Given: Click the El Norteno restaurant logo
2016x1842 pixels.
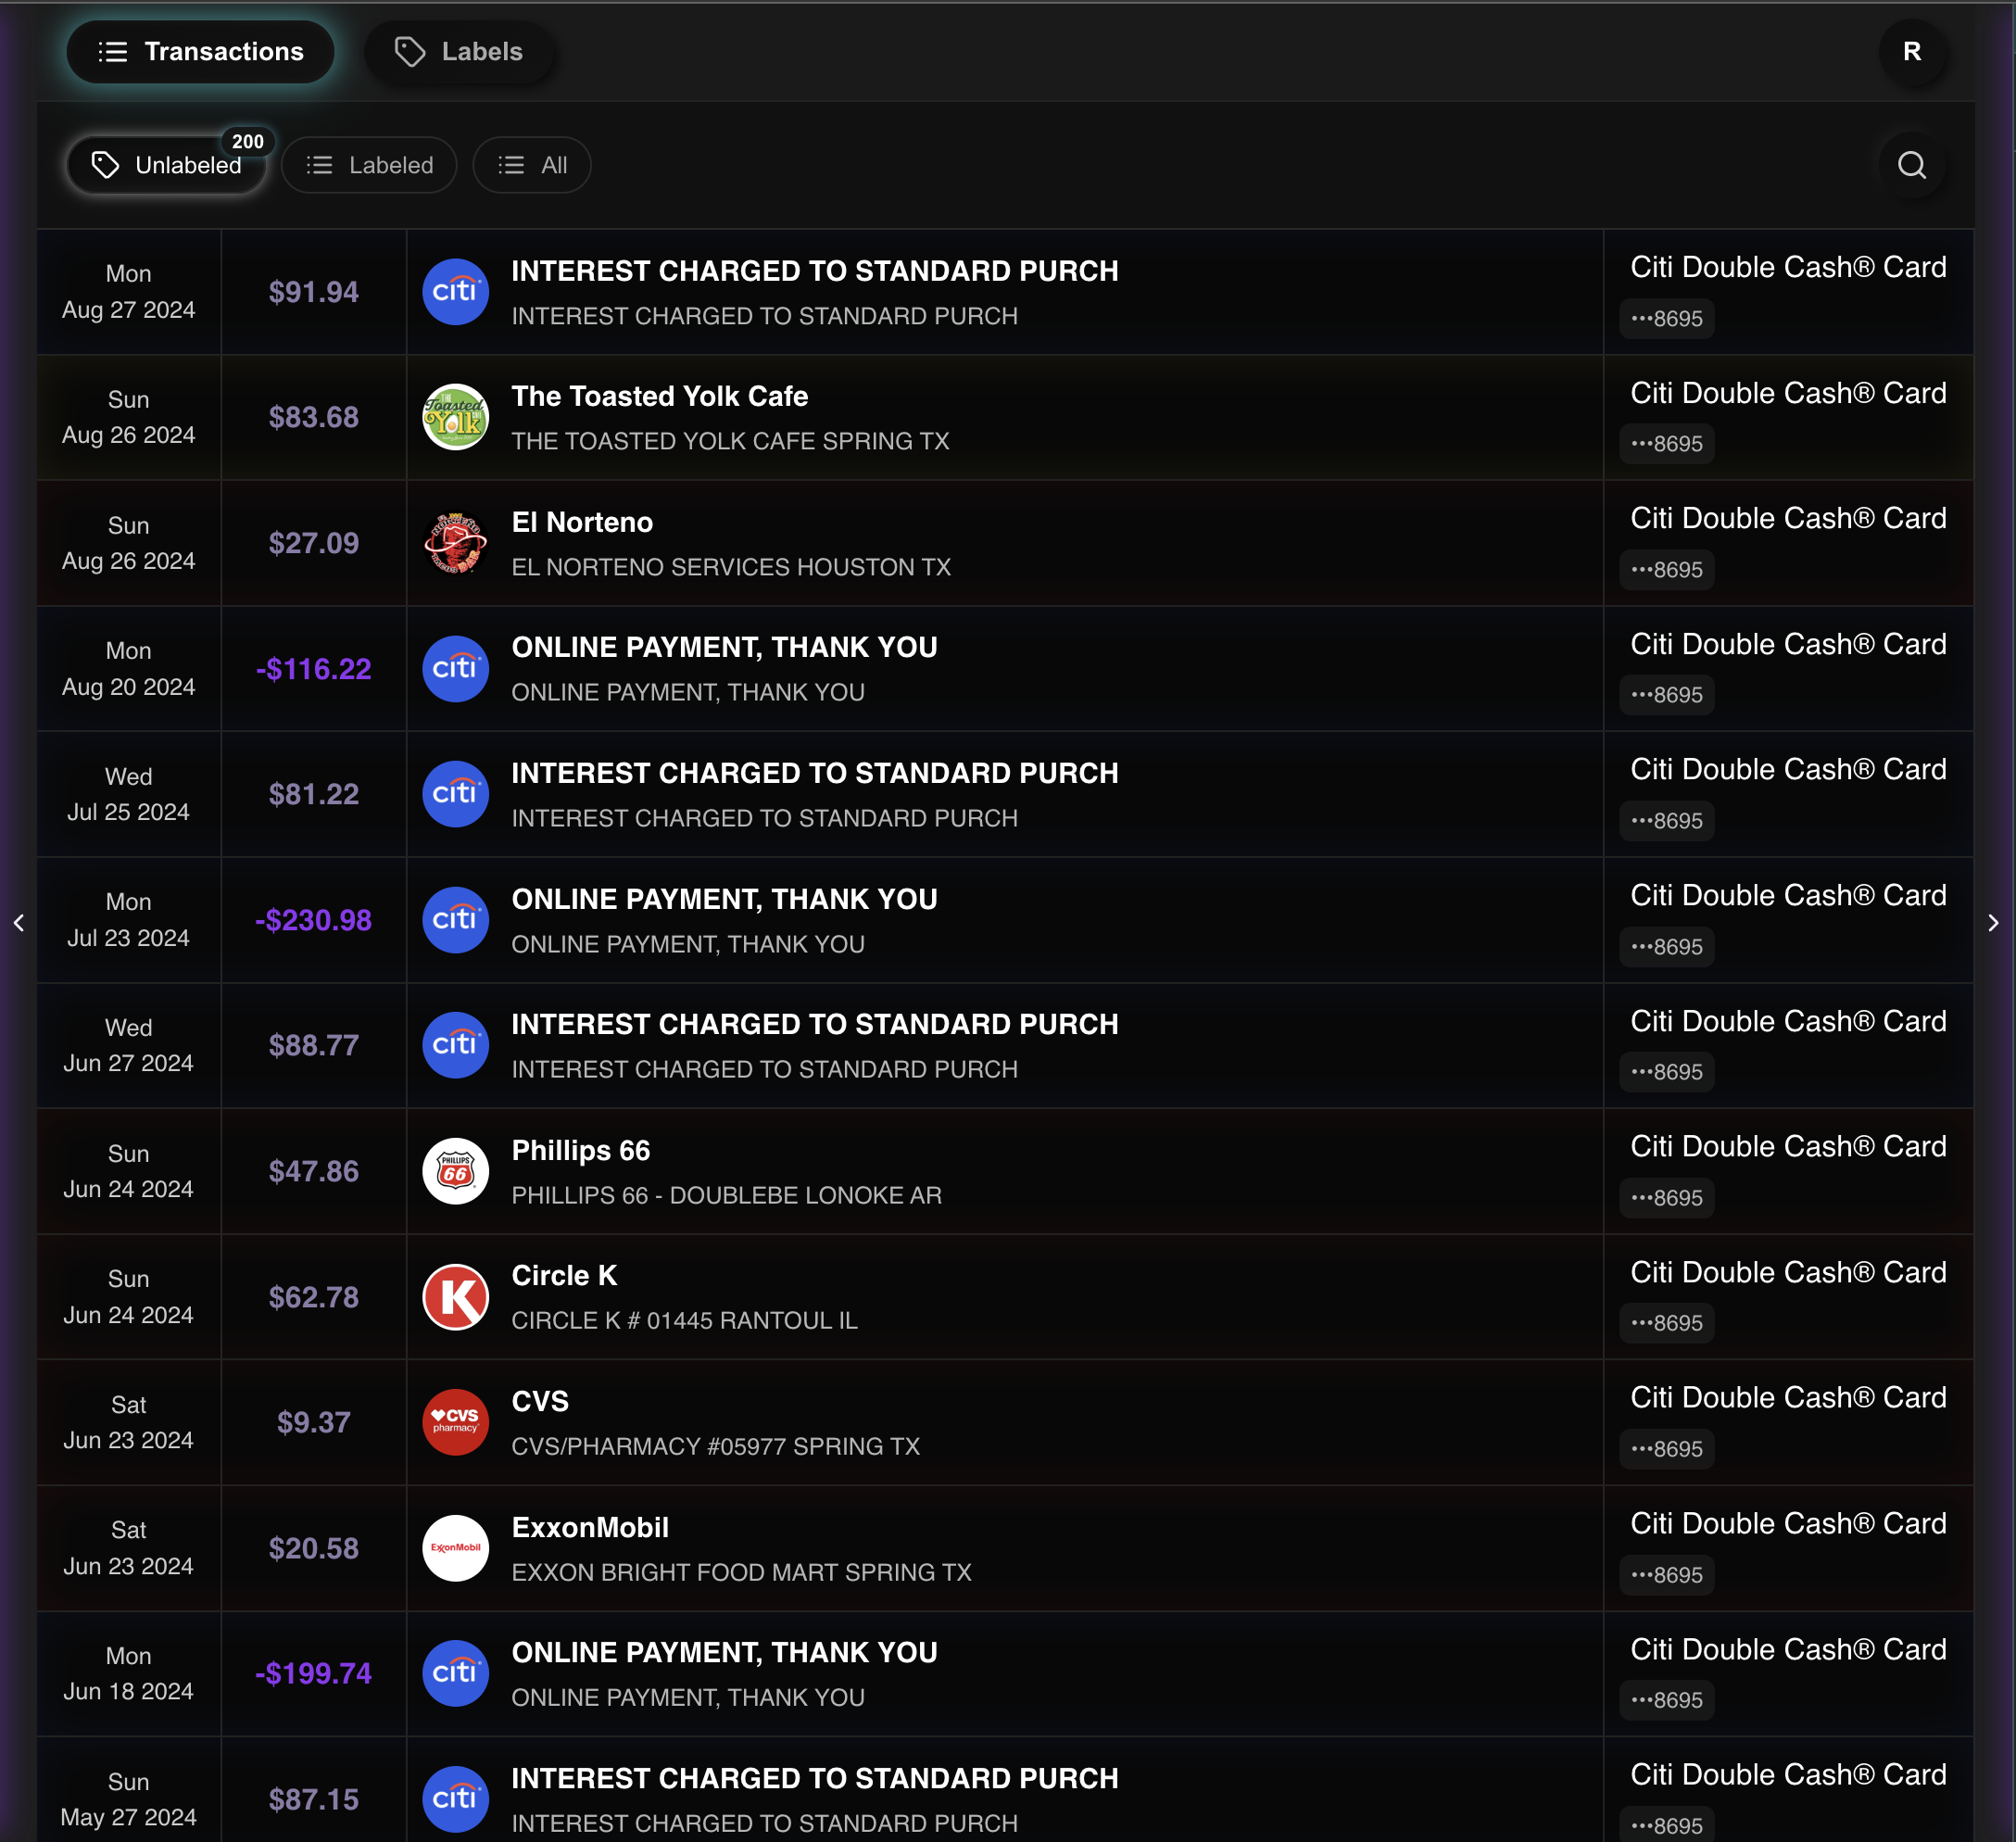Looking at the screenshot, I should point(456,543).
